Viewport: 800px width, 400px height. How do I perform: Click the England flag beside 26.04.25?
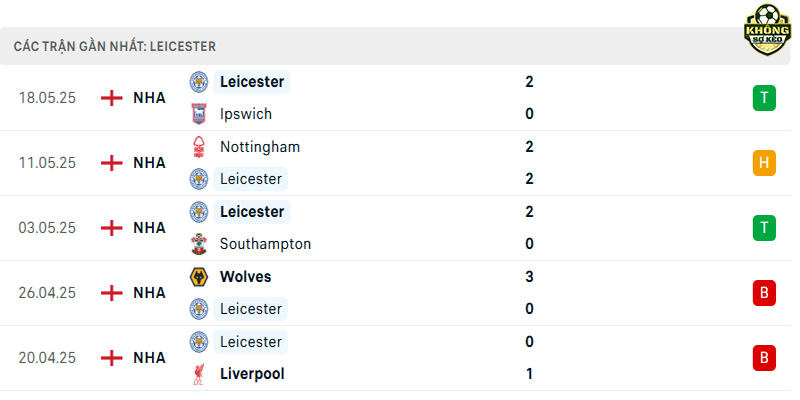111,293
